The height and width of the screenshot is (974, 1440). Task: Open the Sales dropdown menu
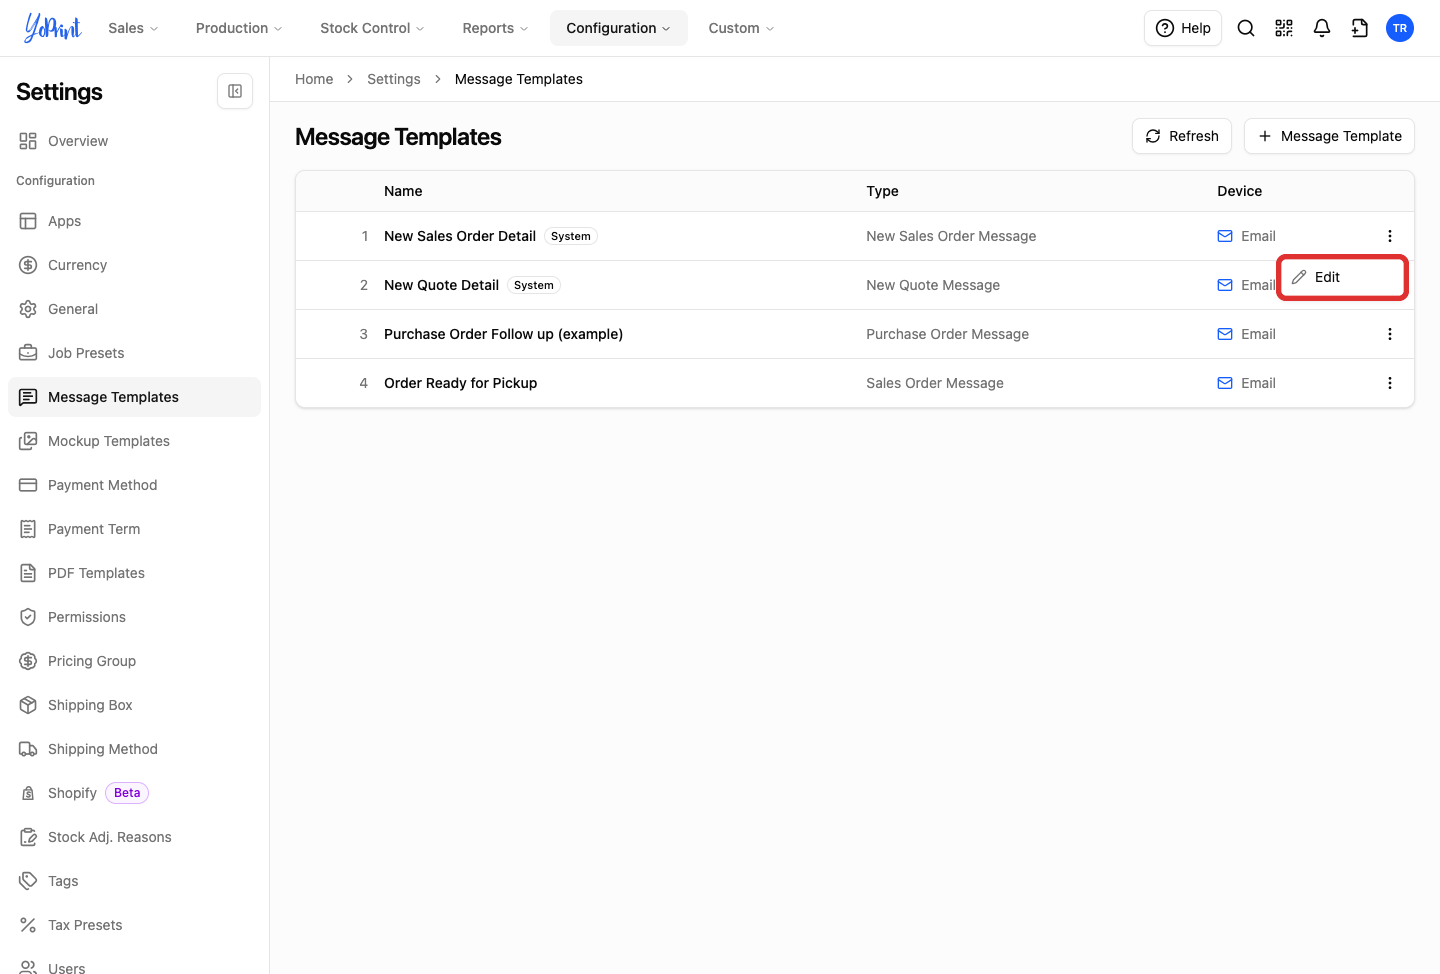(x=133, y=28)
